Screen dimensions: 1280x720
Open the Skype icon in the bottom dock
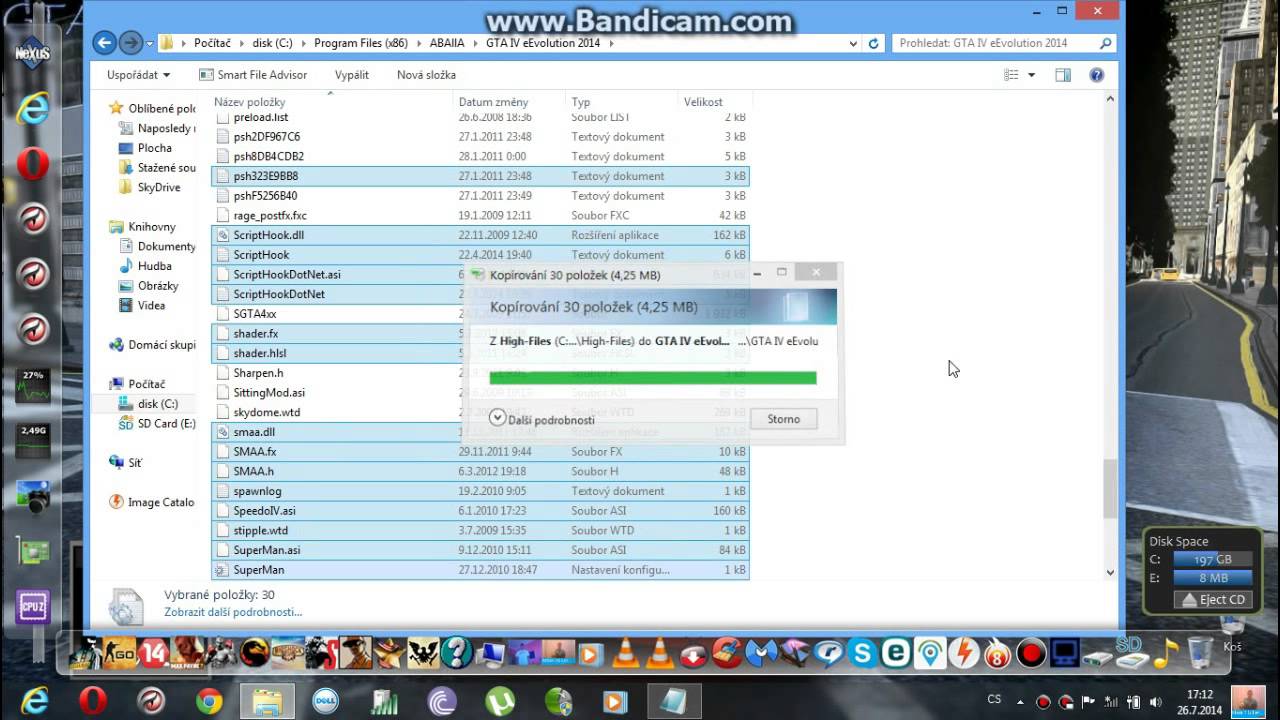point(862,653)
